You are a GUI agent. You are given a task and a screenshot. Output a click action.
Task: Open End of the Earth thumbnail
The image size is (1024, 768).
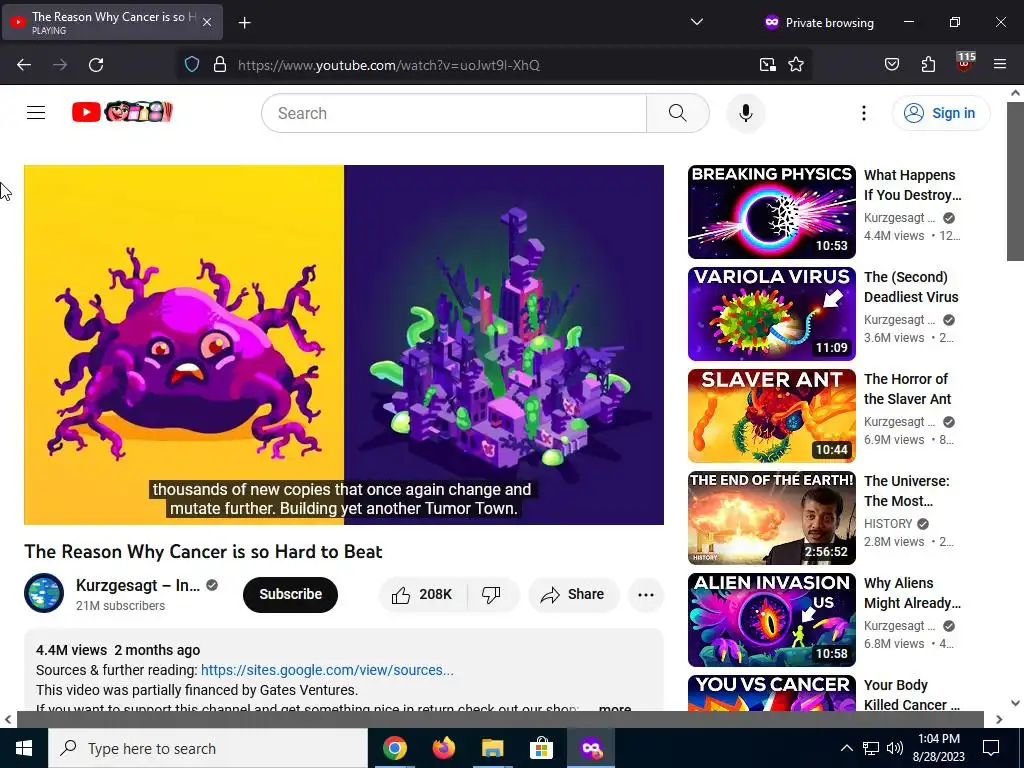[771, 518]
